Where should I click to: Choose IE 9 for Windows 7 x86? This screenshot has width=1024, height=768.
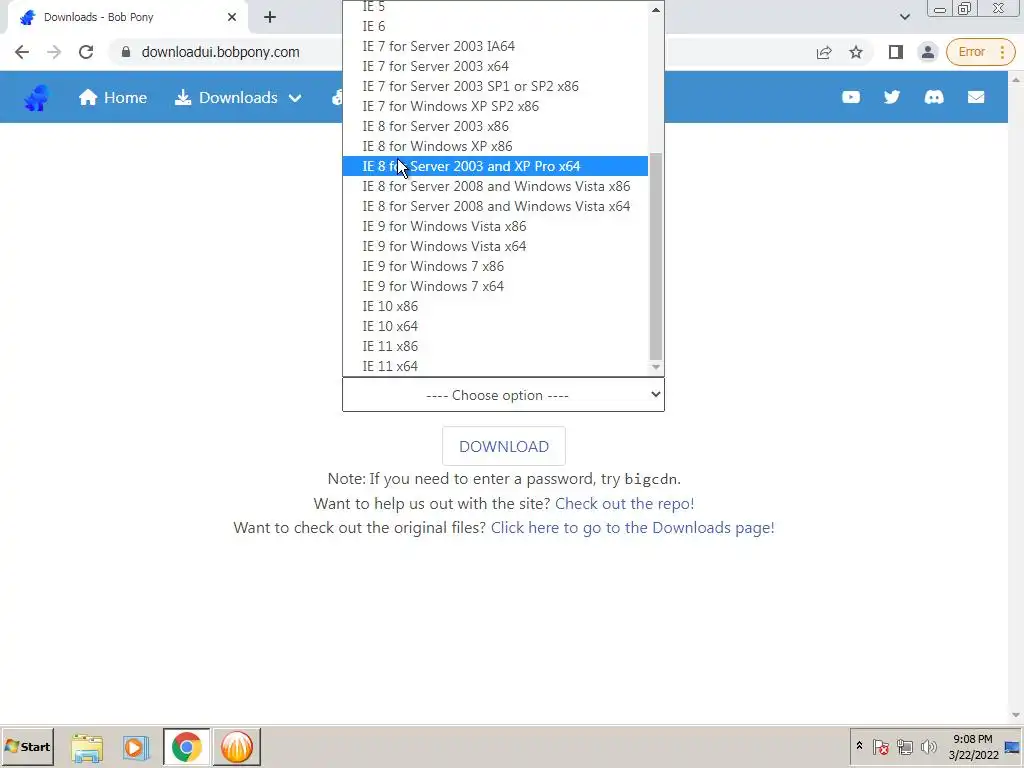coord(495,266)
